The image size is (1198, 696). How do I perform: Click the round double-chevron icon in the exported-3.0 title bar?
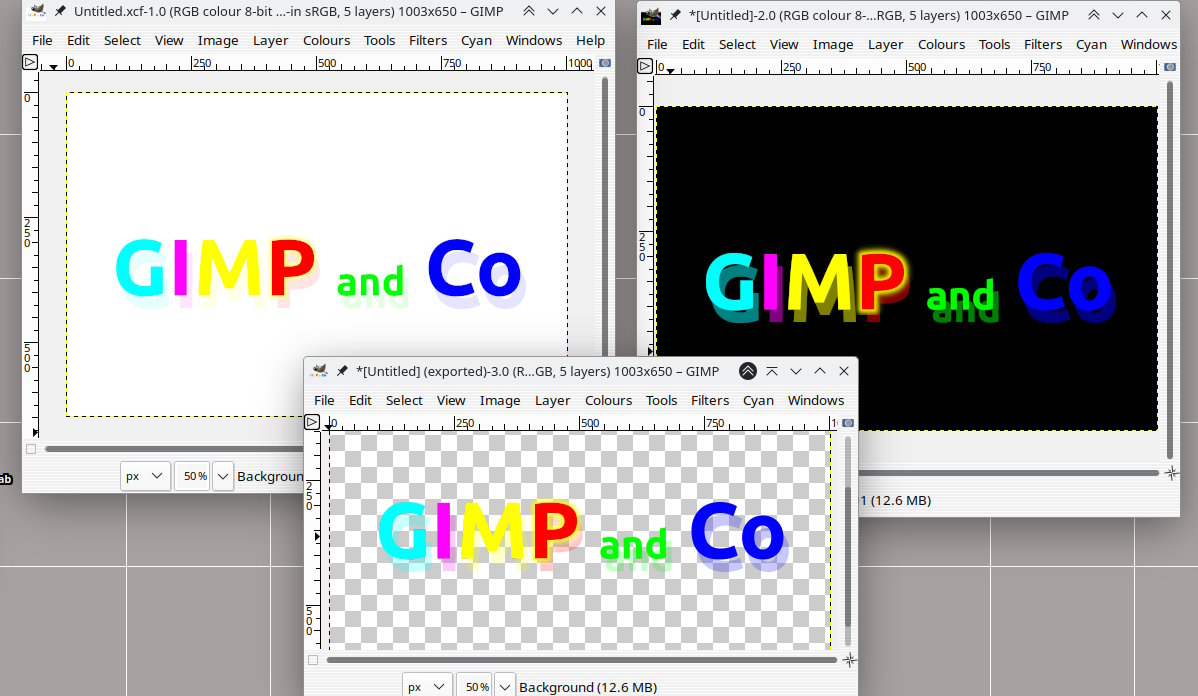pos(748,371)
